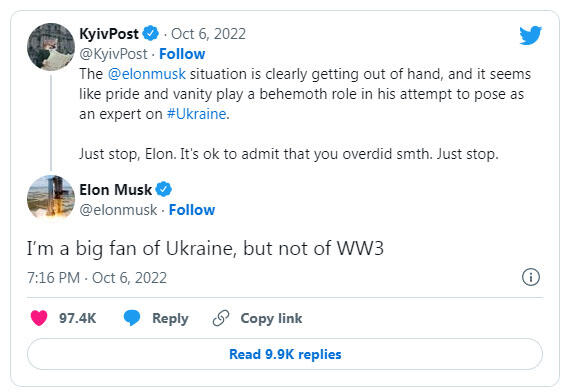Like the tweet with the heart icon
Screen dimensions: 586x392
point(39,318)
